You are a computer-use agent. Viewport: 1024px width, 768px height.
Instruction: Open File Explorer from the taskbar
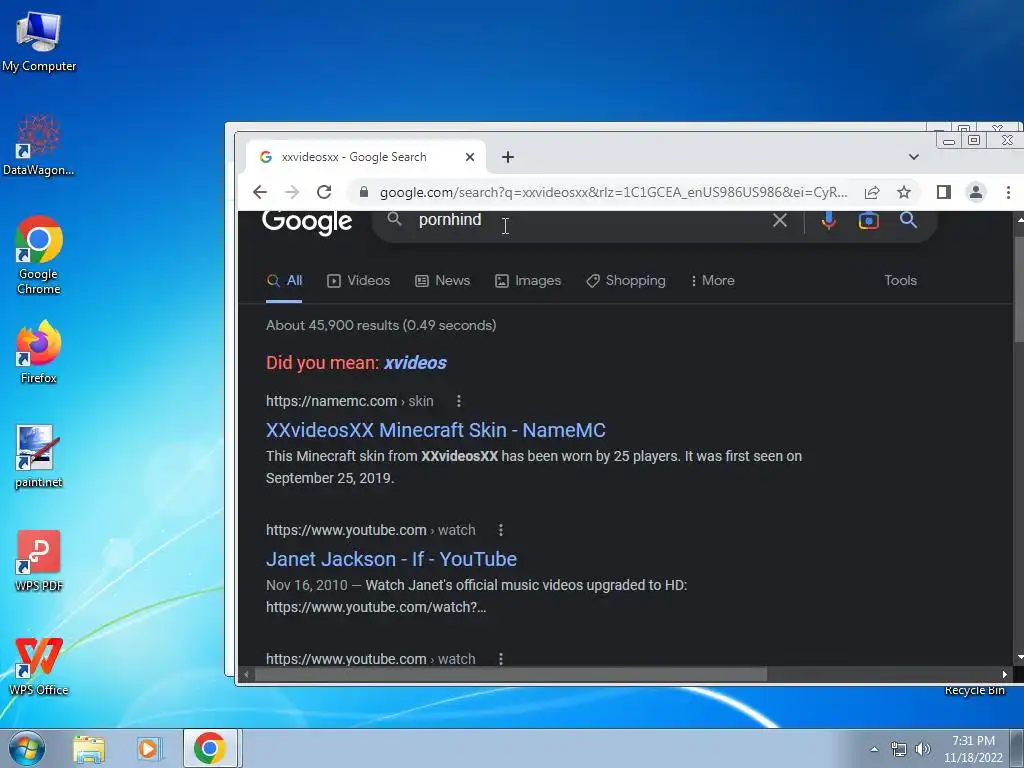pos(89,748)
